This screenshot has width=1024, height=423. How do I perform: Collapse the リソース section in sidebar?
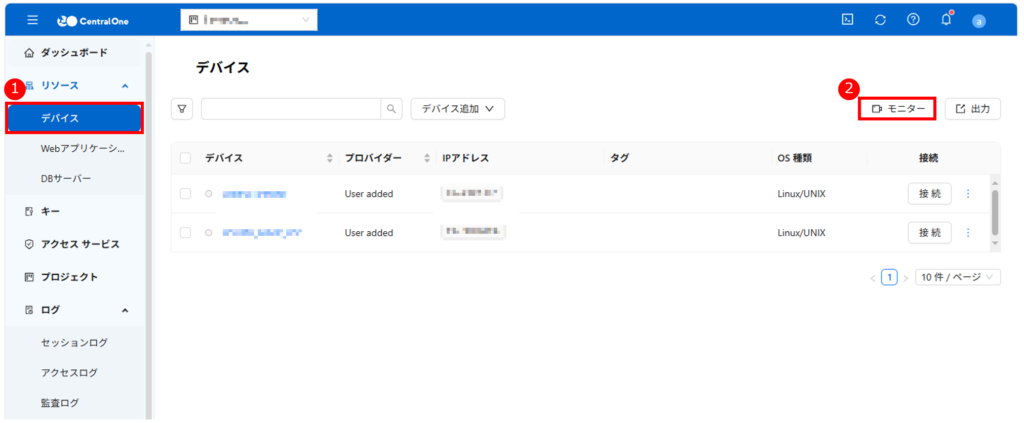coord(125,86)
